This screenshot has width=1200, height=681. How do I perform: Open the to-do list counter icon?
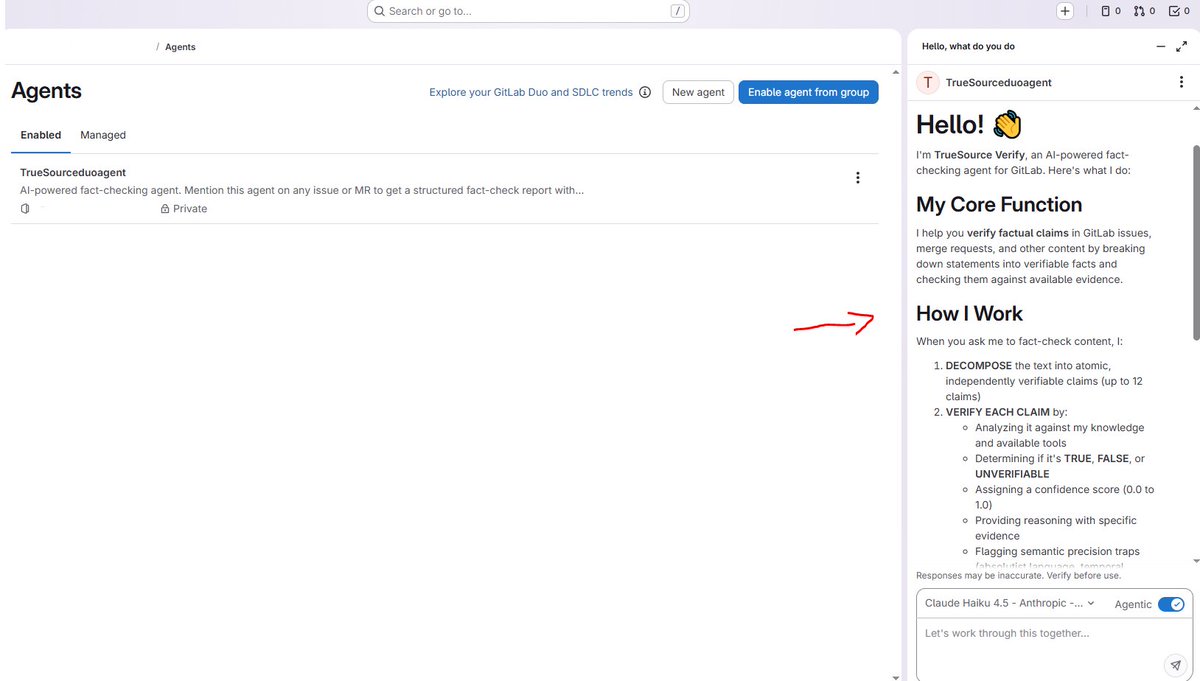point(1178,11)
